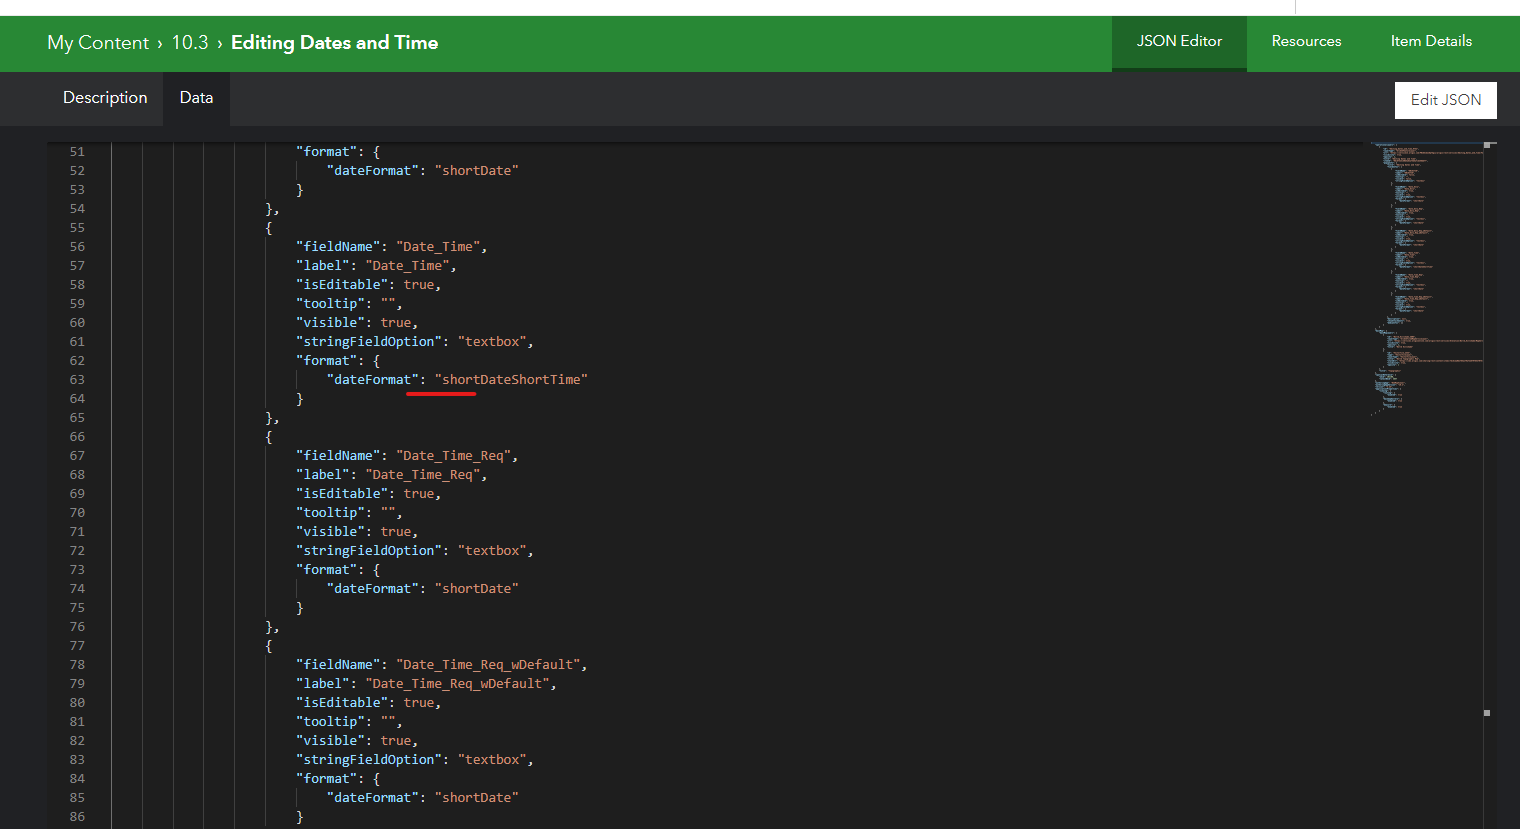Open the 10.3 folder breadcrumb link
Viewport: 1520px width, 829px height.
coord(190,43)
